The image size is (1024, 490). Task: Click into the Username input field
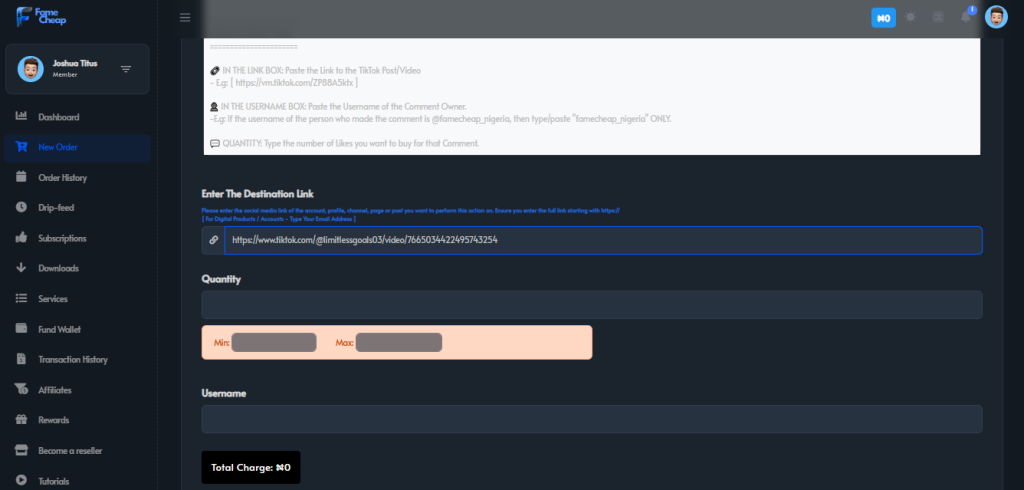tap(592, 419)
